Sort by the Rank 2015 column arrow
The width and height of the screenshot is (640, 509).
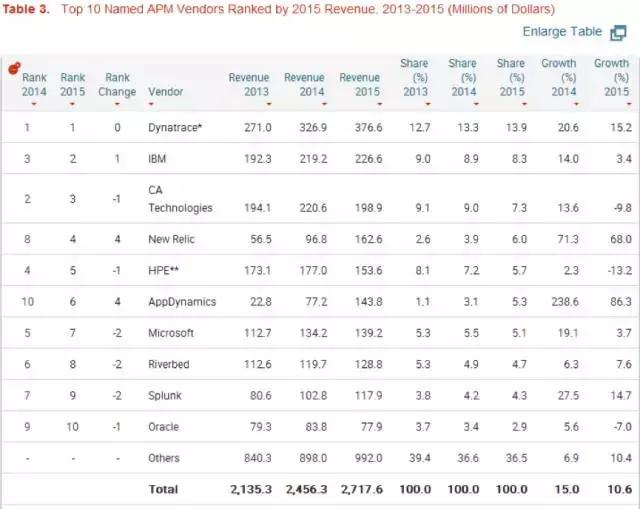pos(73,104)
